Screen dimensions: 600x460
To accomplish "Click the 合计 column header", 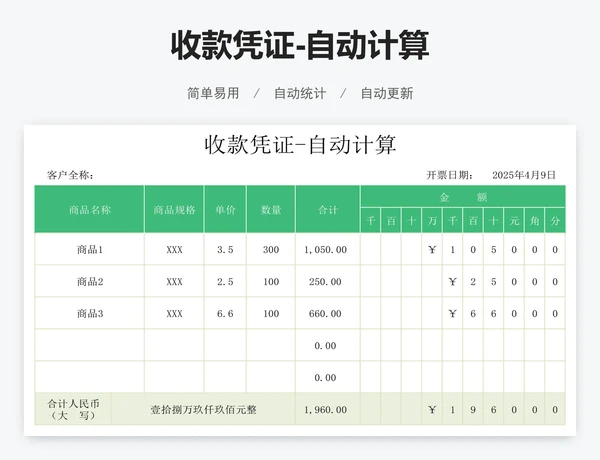I will [328, 210].
